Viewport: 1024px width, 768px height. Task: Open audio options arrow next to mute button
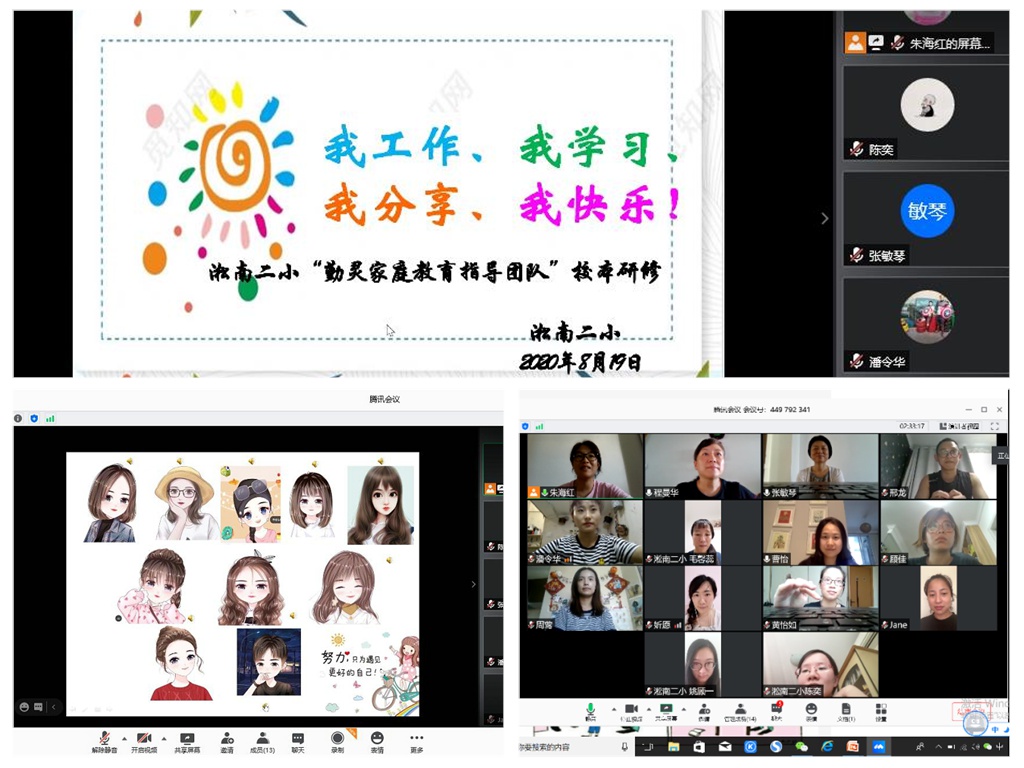122,739
